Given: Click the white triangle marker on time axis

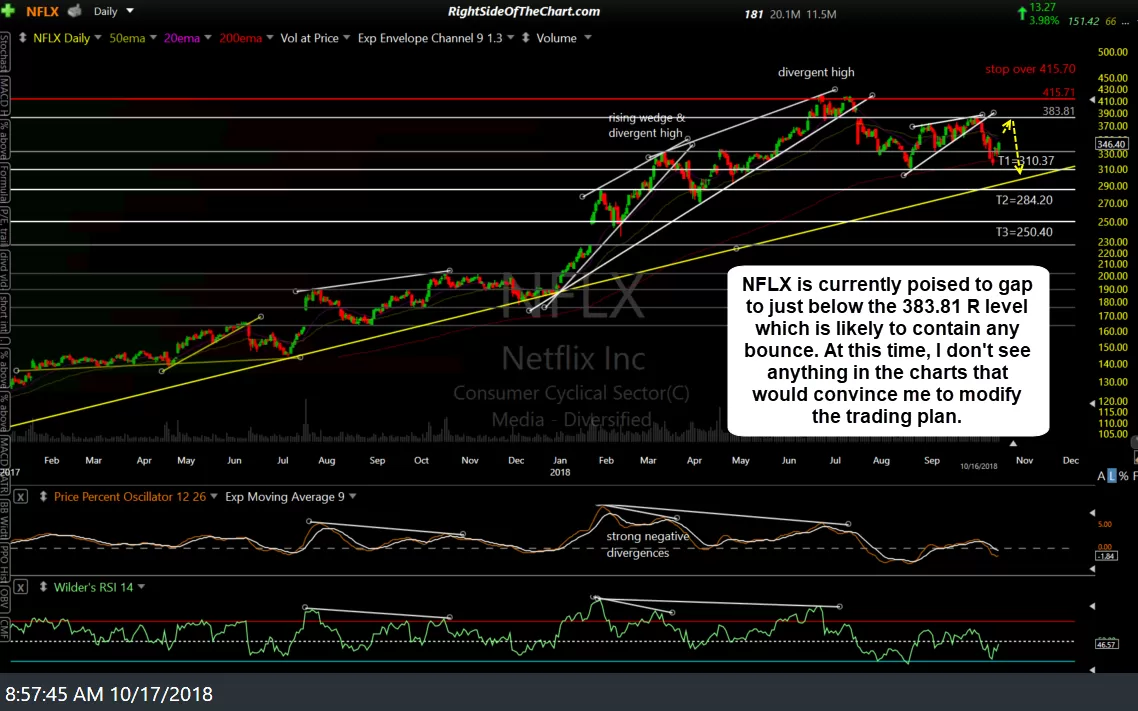Looking at the screenshot, I should 1012,443.
